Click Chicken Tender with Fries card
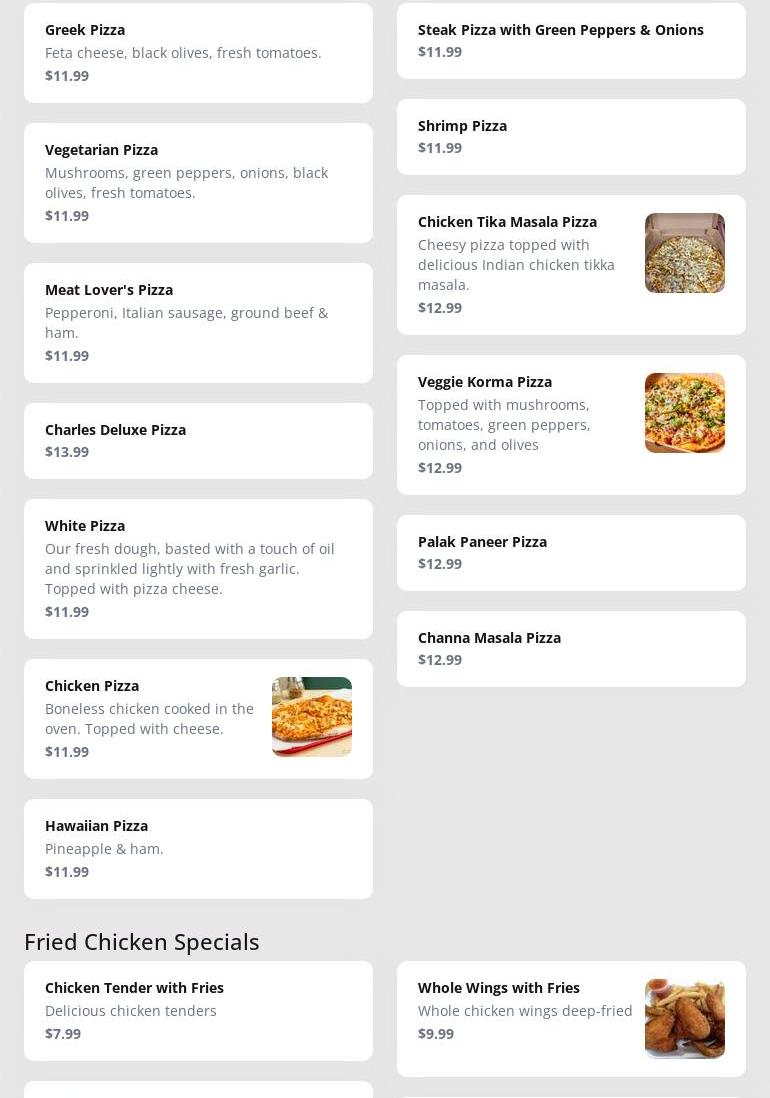 tap(198, 1010)
